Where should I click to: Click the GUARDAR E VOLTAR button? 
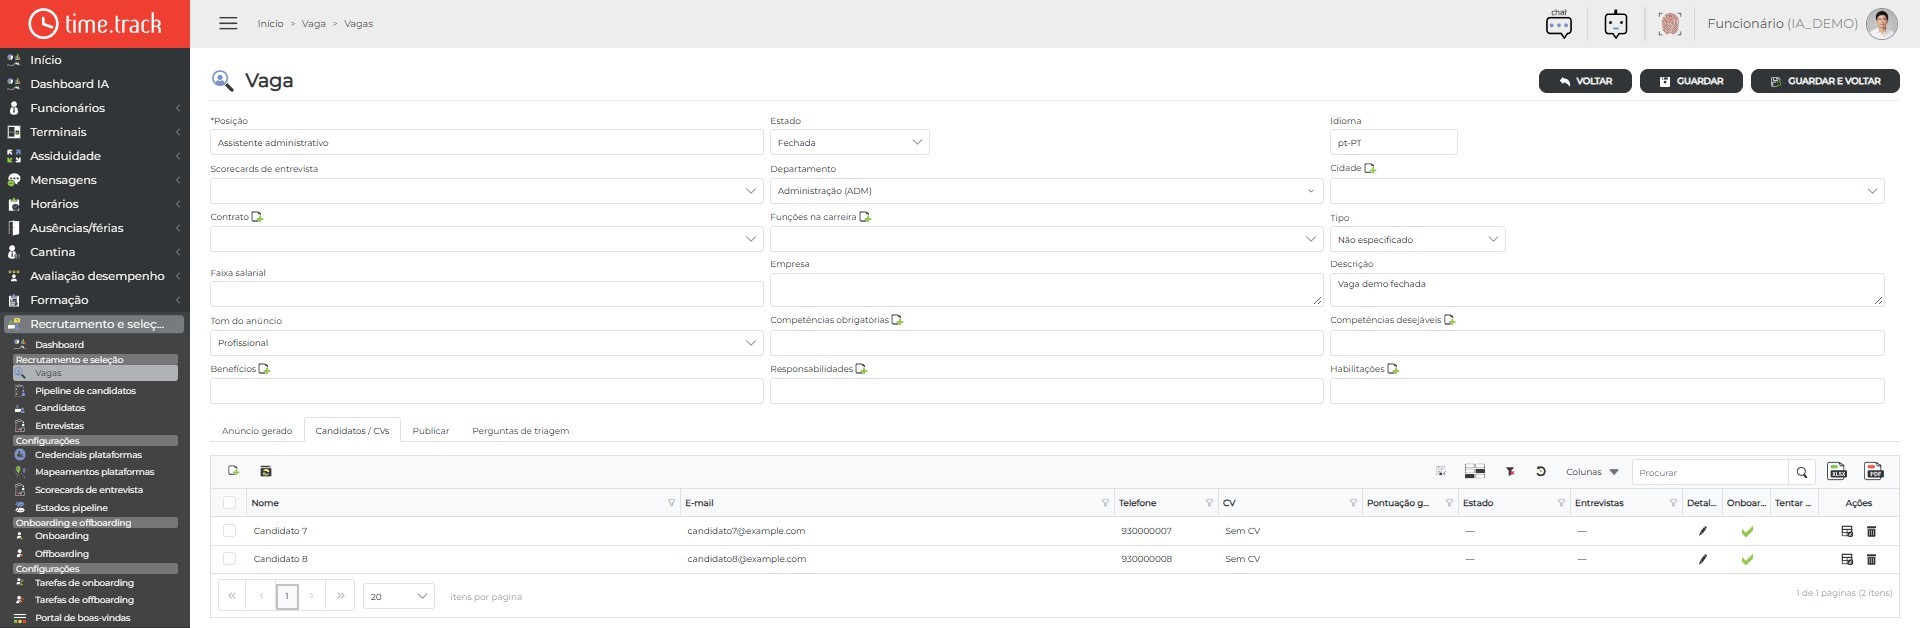1825,81
